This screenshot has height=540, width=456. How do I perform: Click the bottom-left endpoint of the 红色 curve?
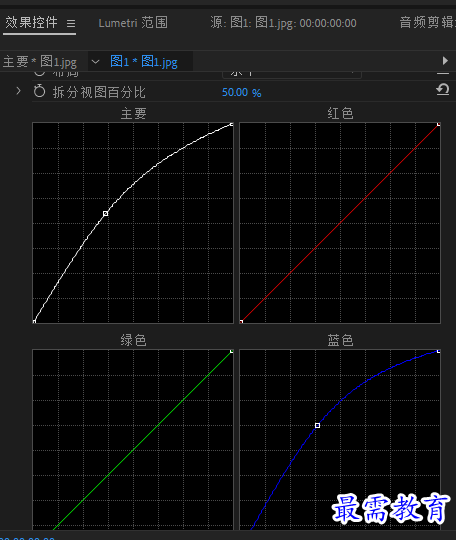pyautogui.click(x=241, y=321)
